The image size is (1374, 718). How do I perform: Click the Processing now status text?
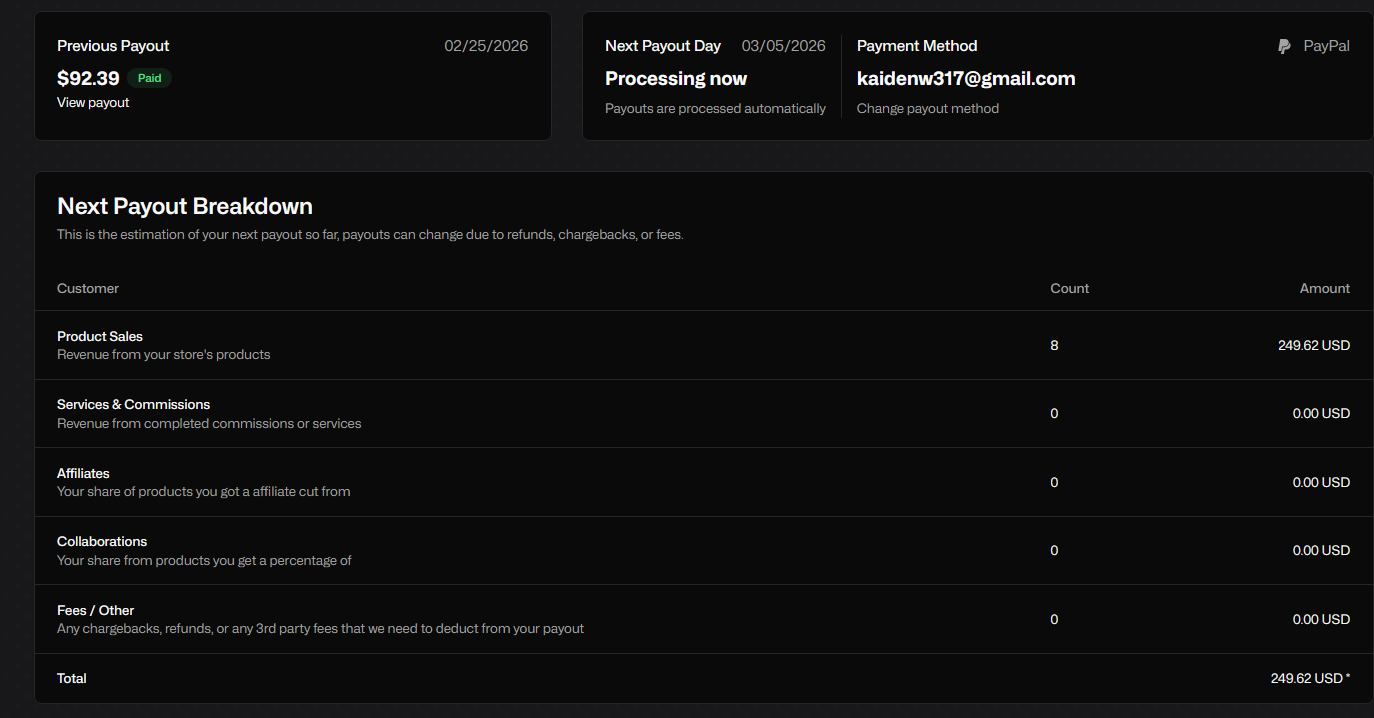click(676, 78)
